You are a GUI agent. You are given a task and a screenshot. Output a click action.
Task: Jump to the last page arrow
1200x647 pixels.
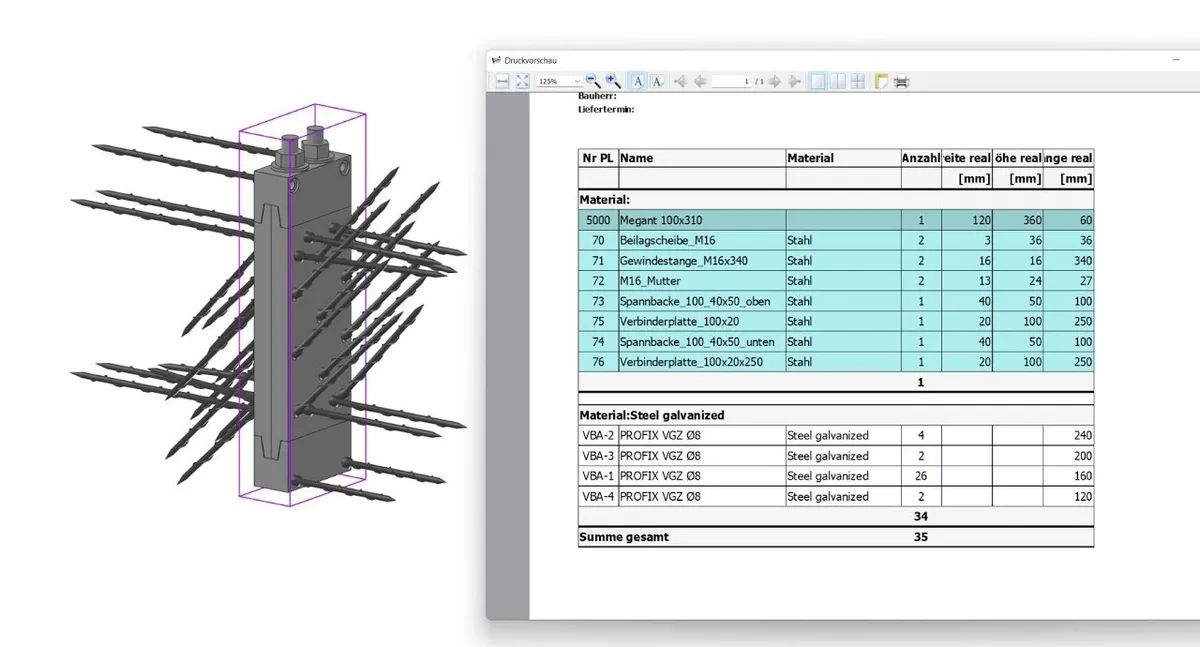click(x=795, y=81)
